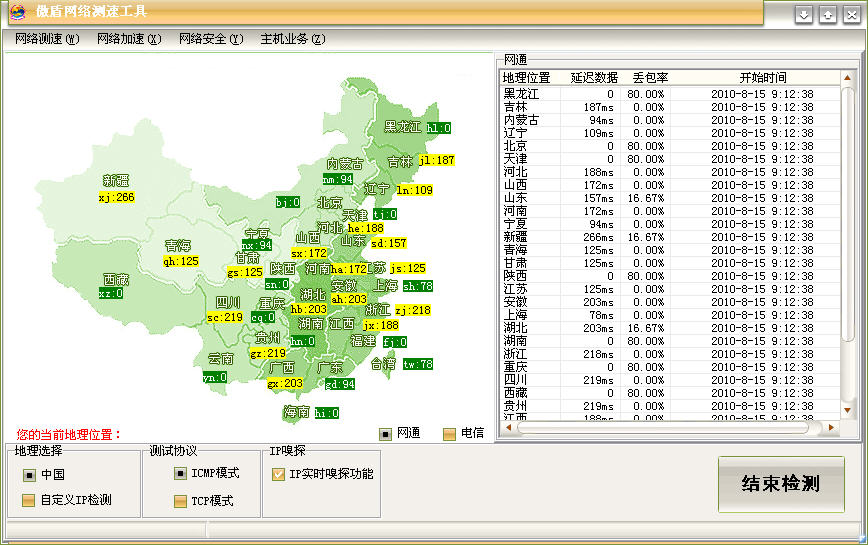Image resolution: width=868 pixels, height=545 pixels.
Task: Click the Xinjiang xj:266 marker on map
Action: pos(116,198)
